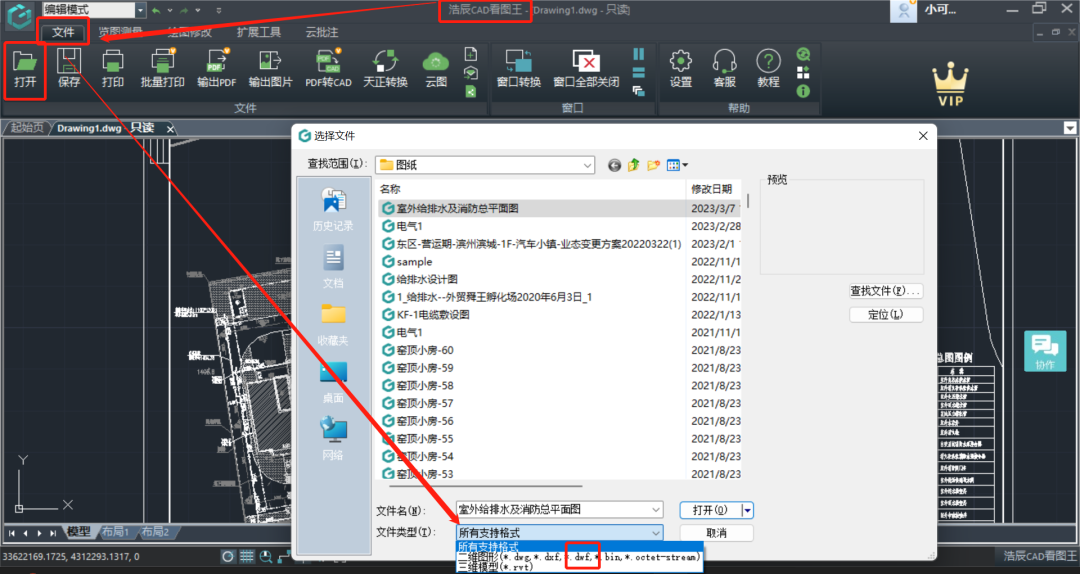Expand the 文件类型 format dropdown
1080x574 pixels.
(x=656, y=533)
